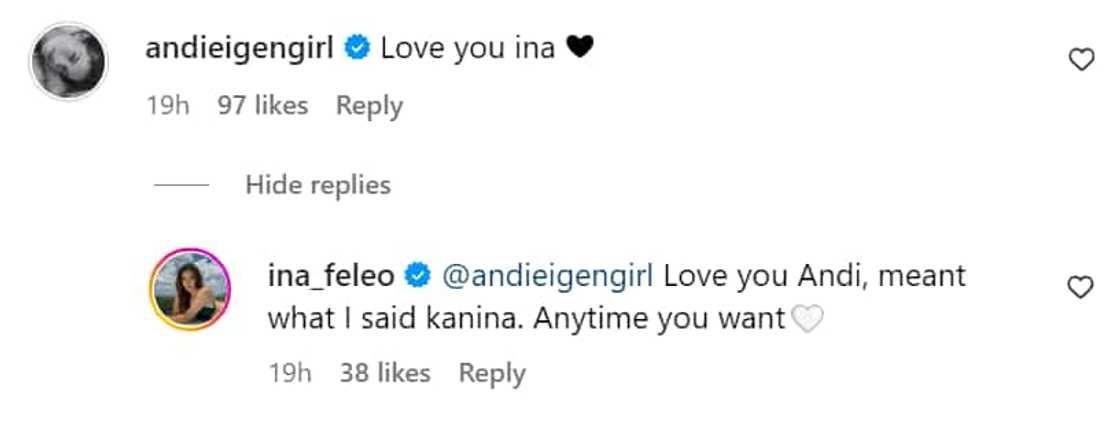
Task: Open the ina_feleo username link
Action: point(332,275)
